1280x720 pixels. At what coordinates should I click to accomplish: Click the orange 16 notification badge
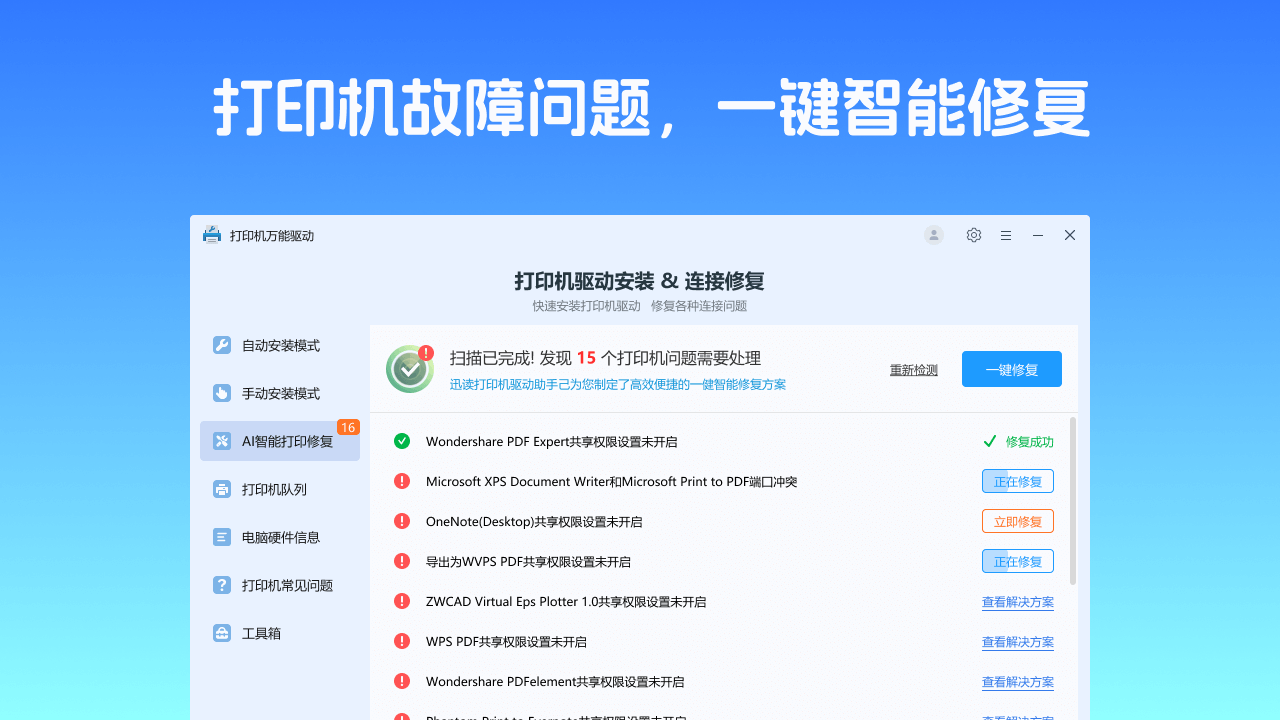tap(347, 427)
